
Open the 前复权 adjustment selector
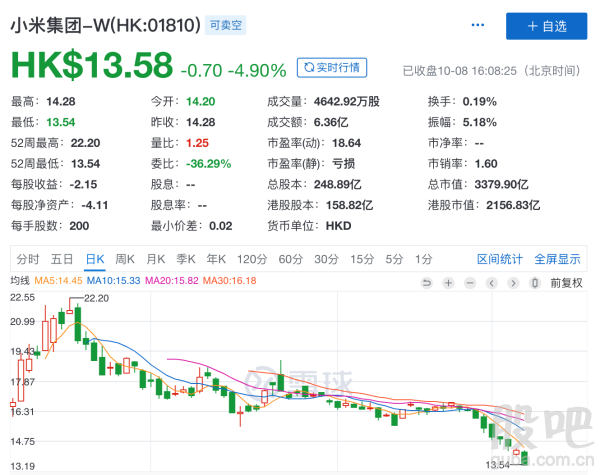(566, 283)
